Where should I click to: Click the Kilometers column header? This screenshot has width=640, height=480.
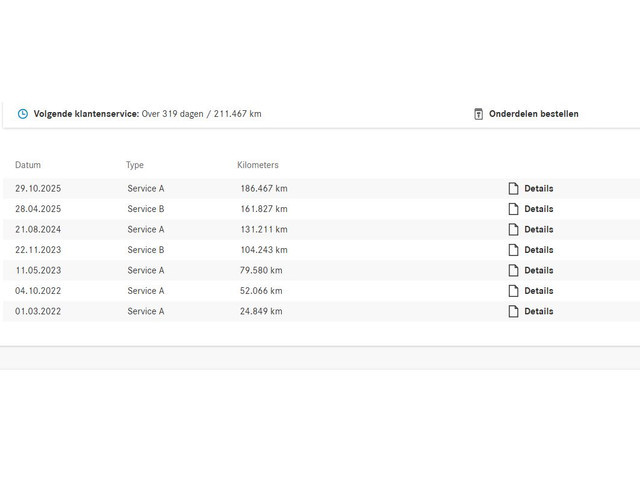pos(258,165)
